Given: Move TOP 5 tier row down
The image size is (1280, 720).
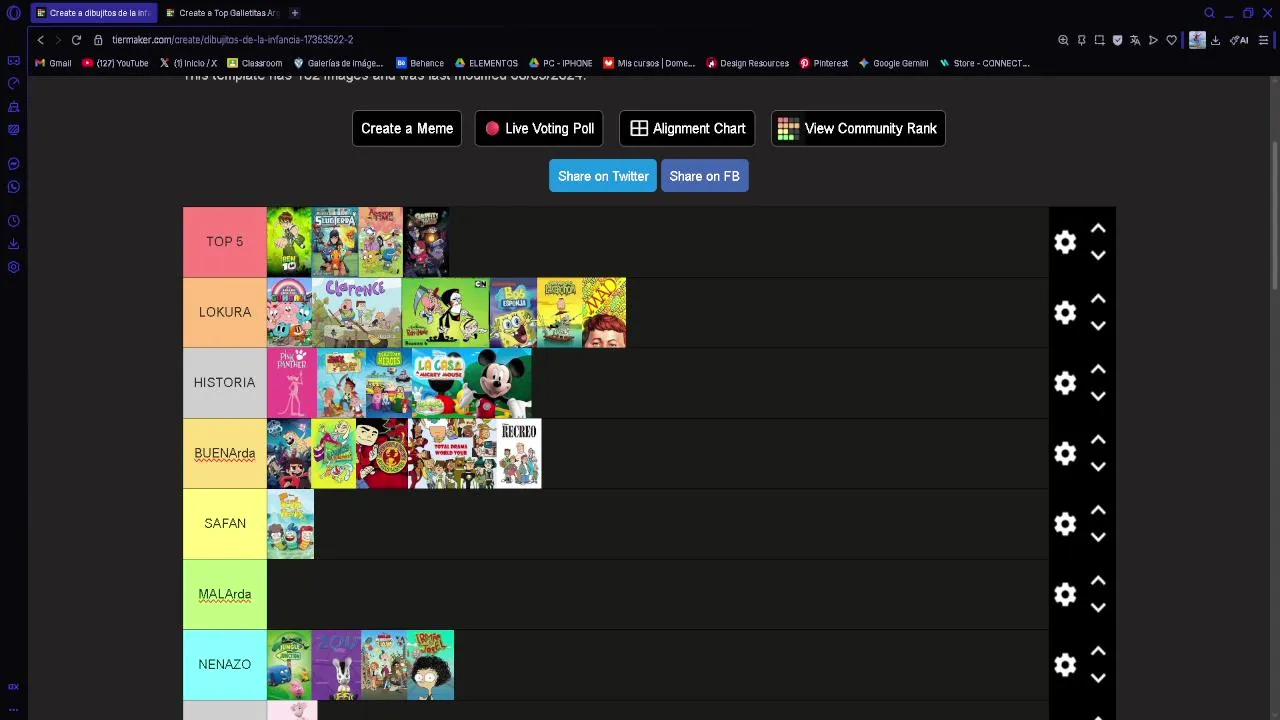Looking at the screenshot, I should point(1098,255).
